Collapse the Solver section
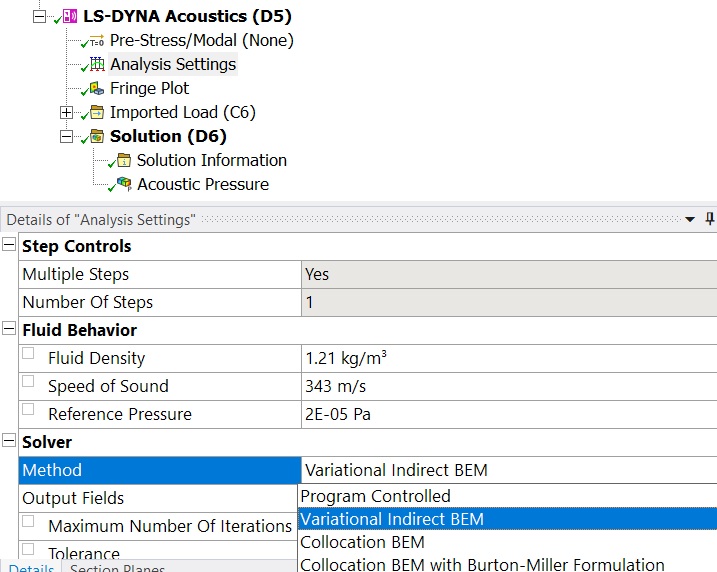The width and height of the screenshot is (717, 572). (9, 441)
